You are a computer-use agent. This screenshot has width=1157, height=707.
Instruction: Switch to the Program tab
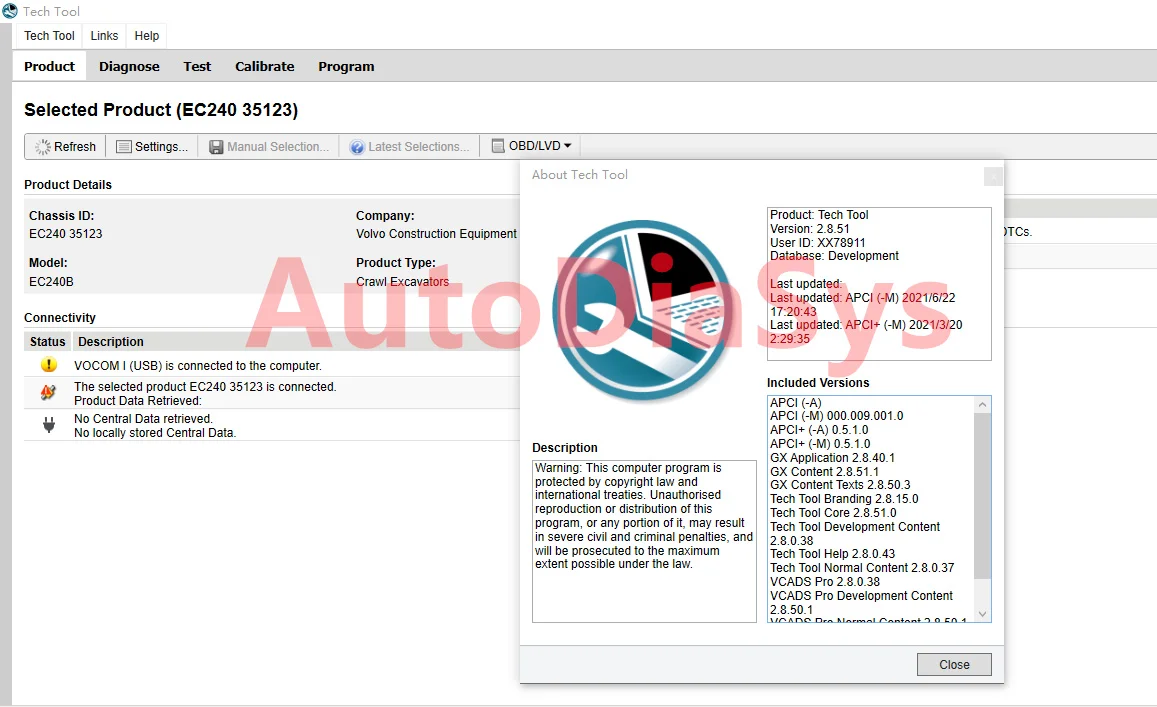(346, 66)
